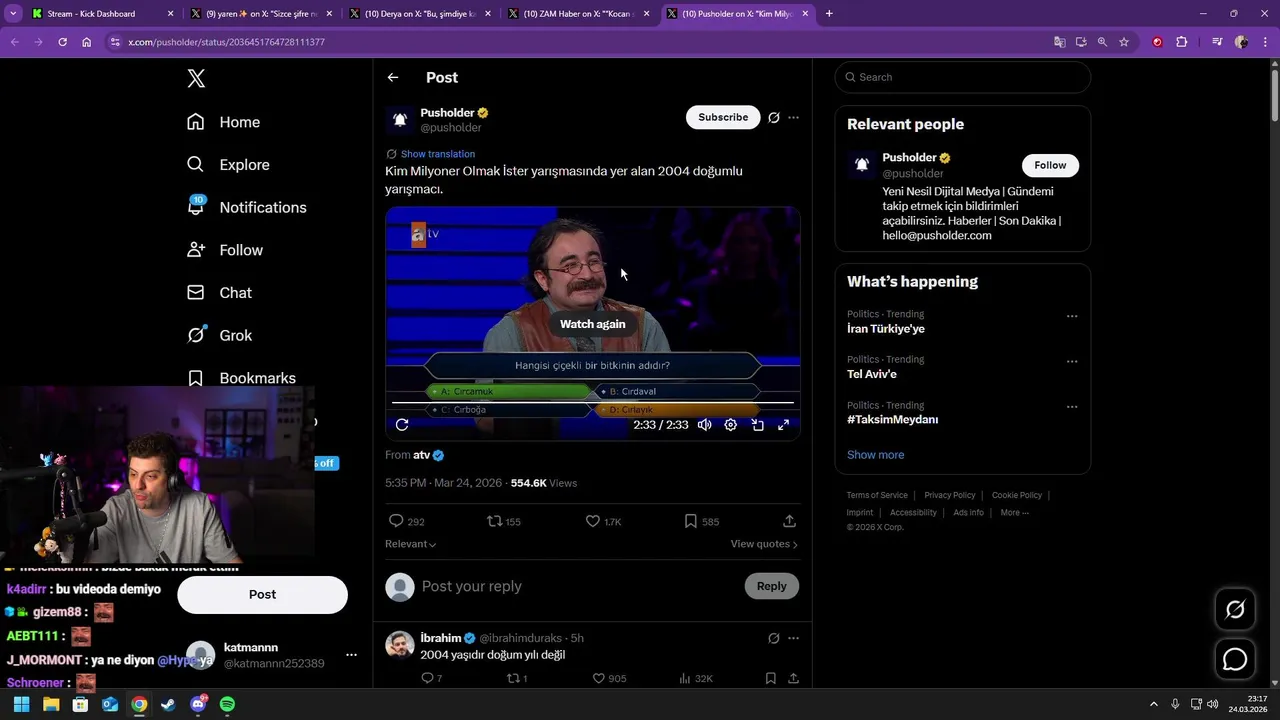Reload the page
This screenshot has height=720, width=1280.
click(62, 42)
